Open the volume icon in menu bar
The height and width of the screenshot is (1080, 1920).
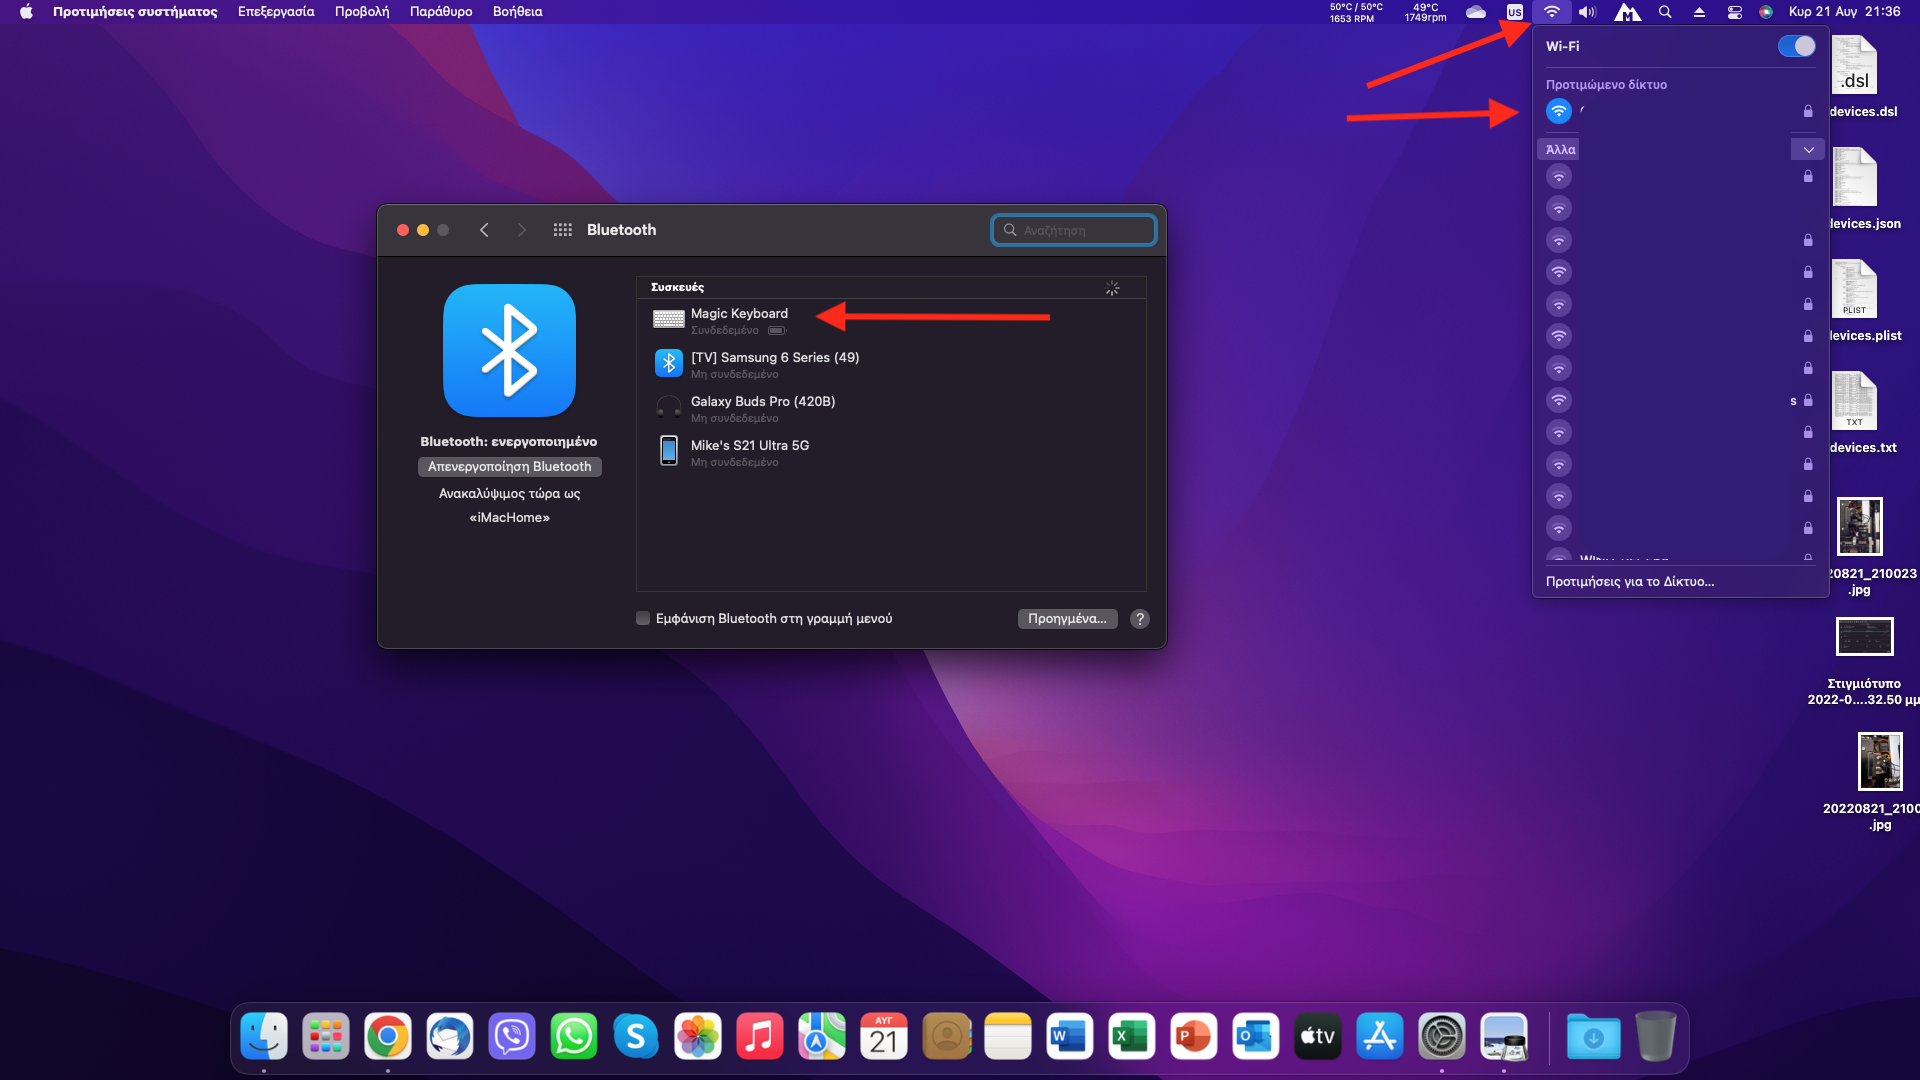[x=1587, y=12]
